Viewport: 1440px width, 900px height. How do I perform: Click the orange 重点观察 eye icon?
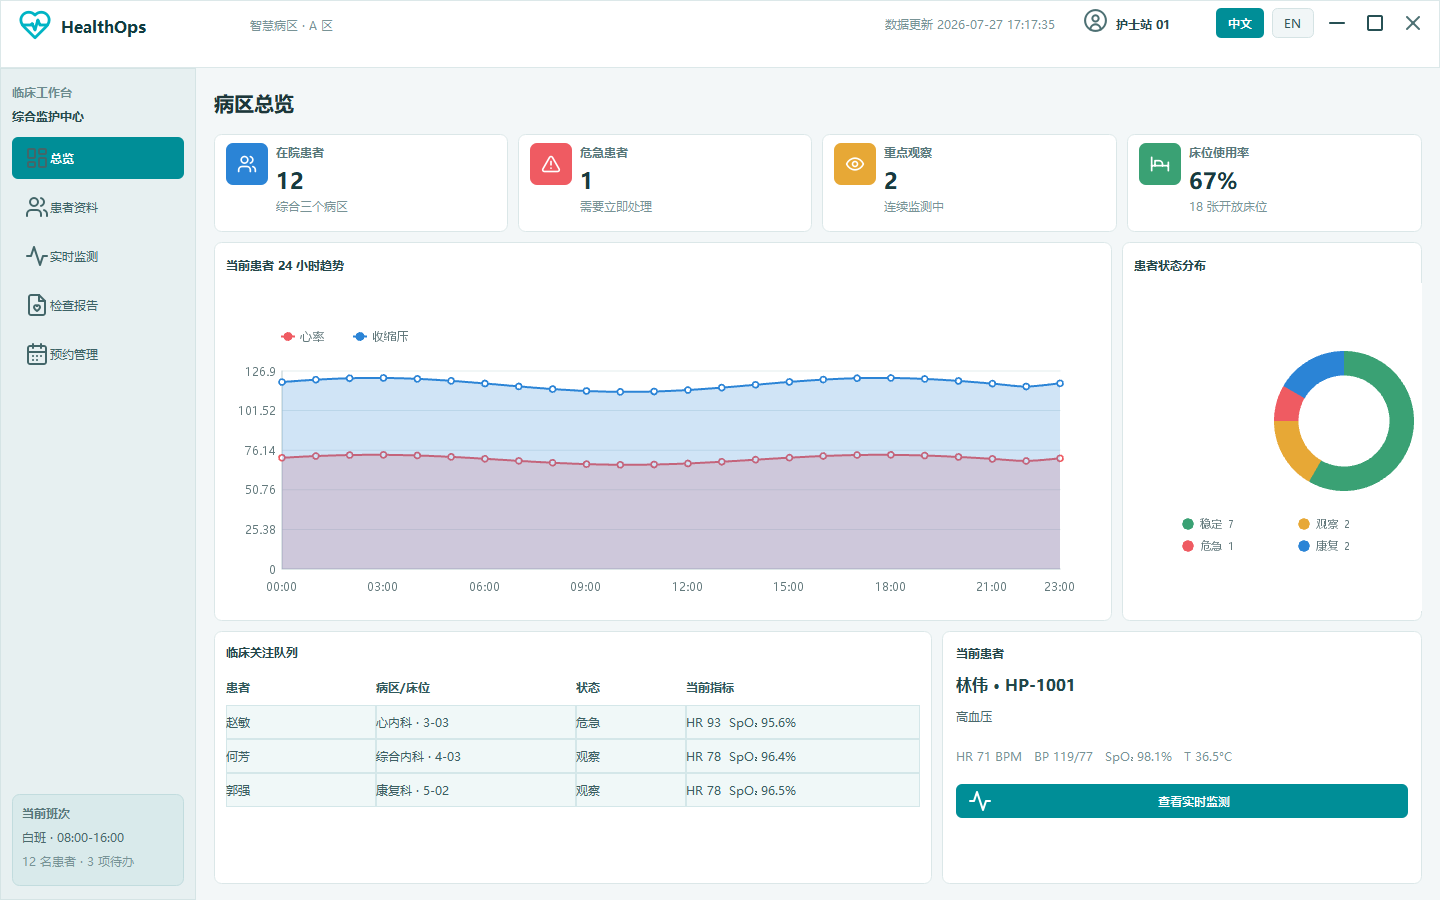coord(854,164)
